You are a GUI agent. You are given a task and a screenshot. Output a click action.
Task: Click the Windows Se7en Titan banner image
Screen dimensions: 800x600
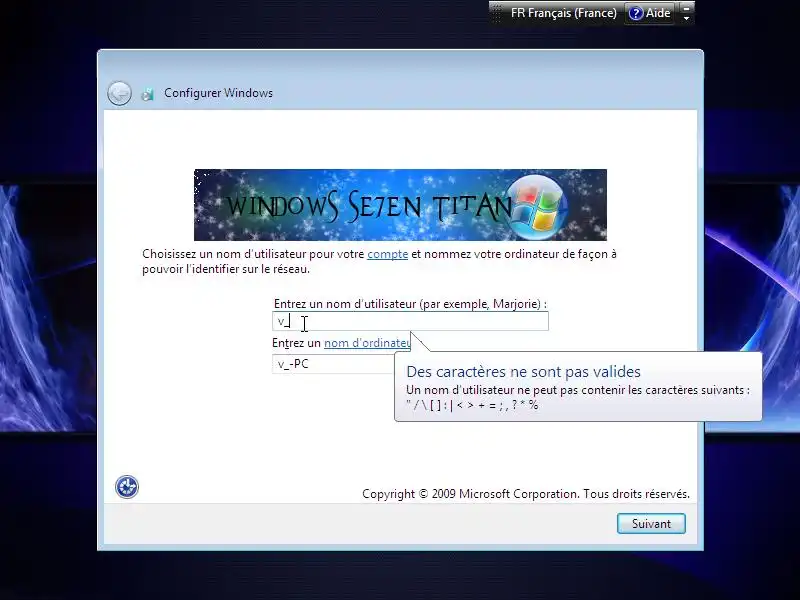400,205
